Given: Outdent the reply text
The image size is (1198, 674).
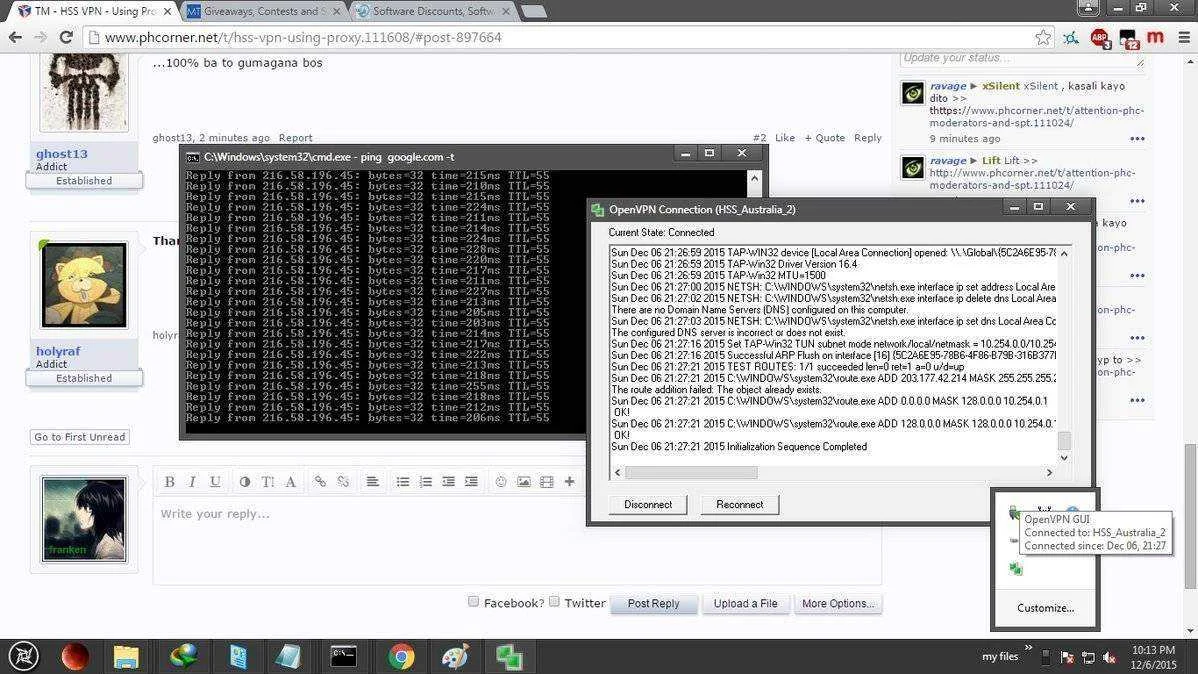Looking at the screenshot, I should click(x=448, y=481).
